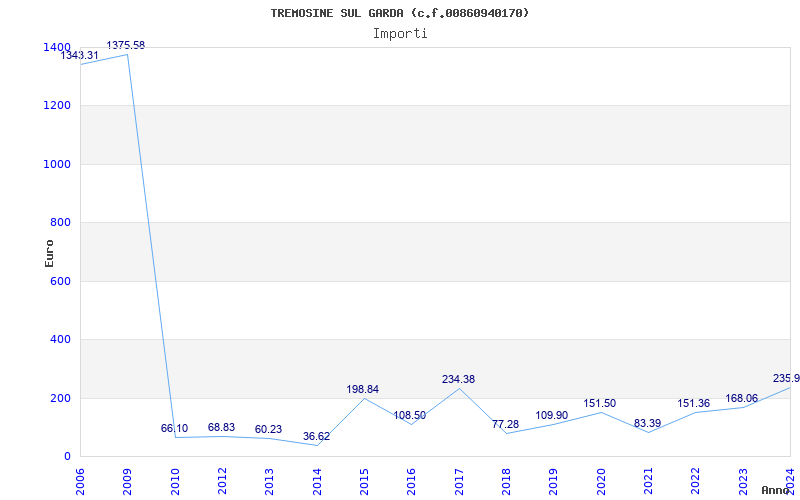This screenshot has height=500, width=800.
Task: Click x-axis year 2017
Action: [x=459, y=481]
